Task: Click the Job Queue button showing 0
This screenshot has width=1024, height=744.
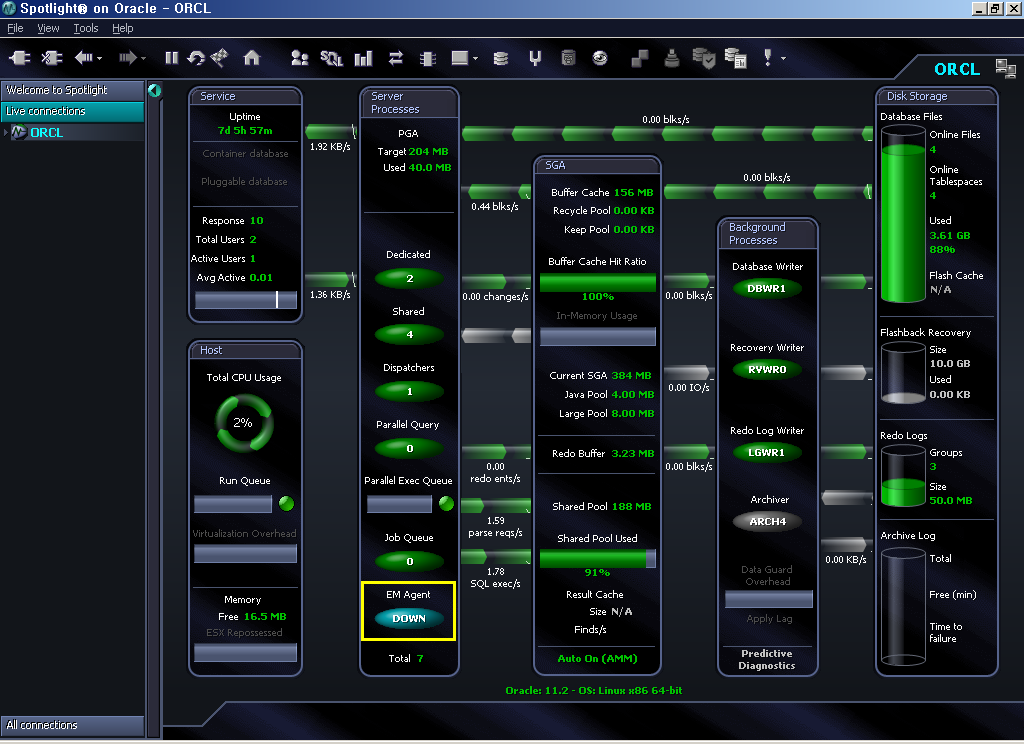Action: [409, 561]
